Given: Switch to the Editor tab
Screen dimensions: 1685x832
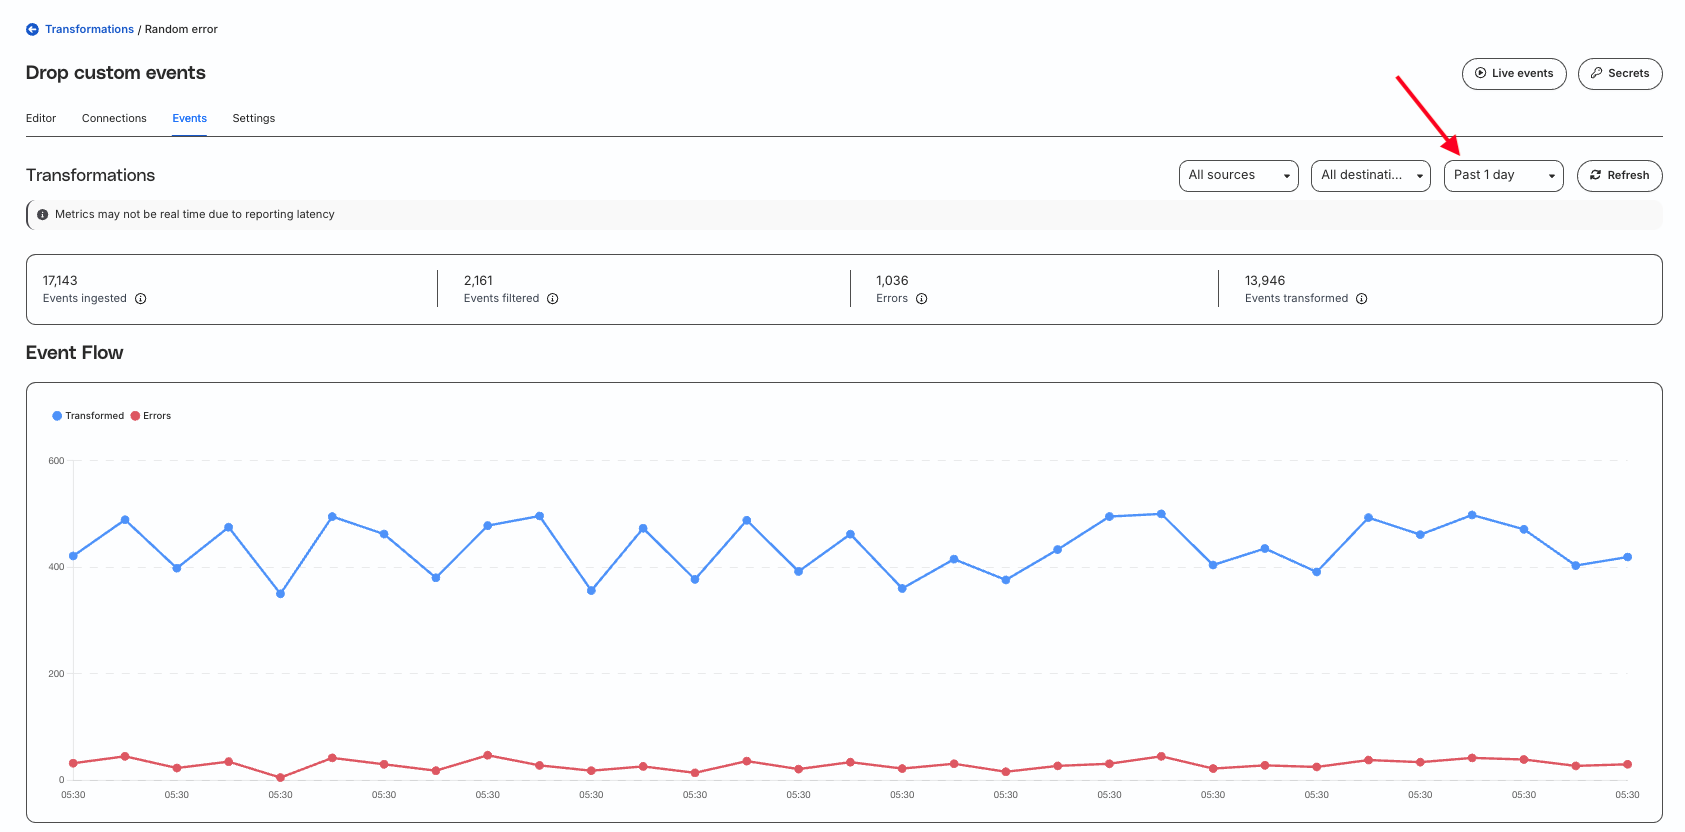Looking at the screenshot, I should pos(41,118).
